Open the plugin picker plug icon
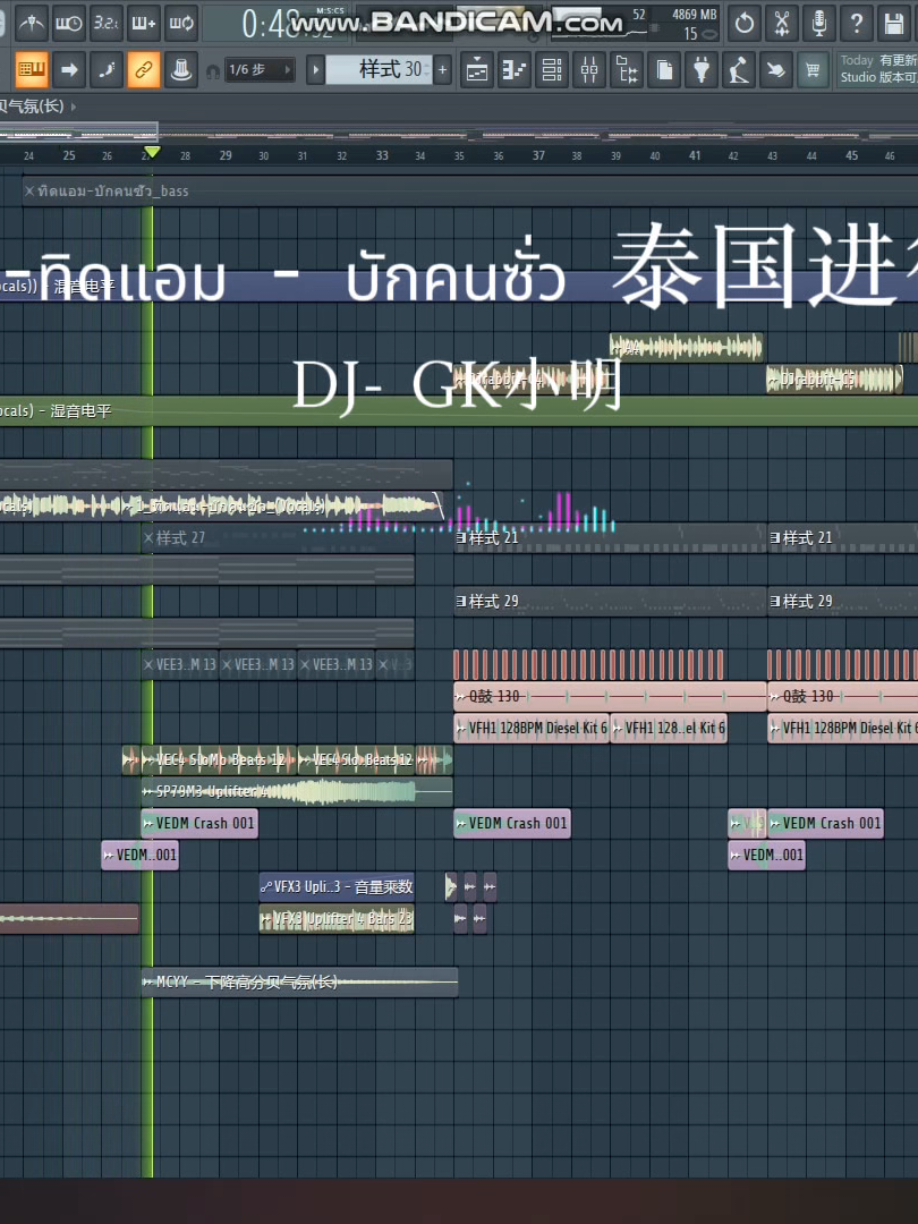This screenshot has height=1224, width=918. [701, 70]
